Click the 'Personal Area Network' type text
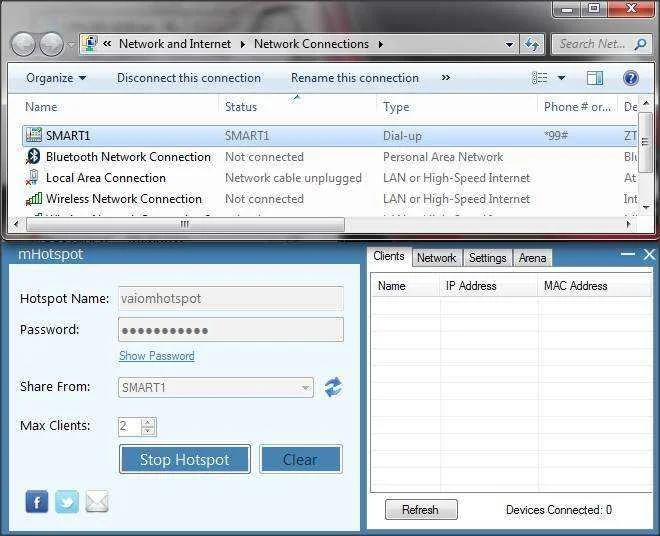 coord(443,157)
